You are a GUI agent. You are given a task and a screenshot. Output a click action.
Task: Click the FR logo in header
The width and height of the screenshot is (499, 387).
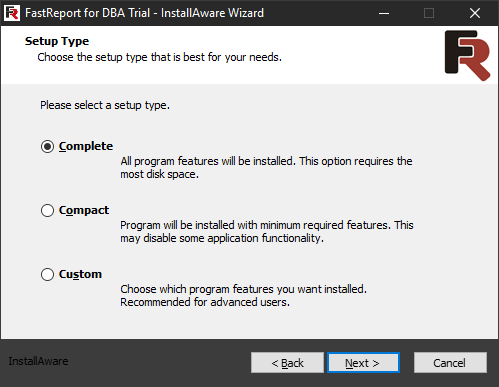point(467,55)
